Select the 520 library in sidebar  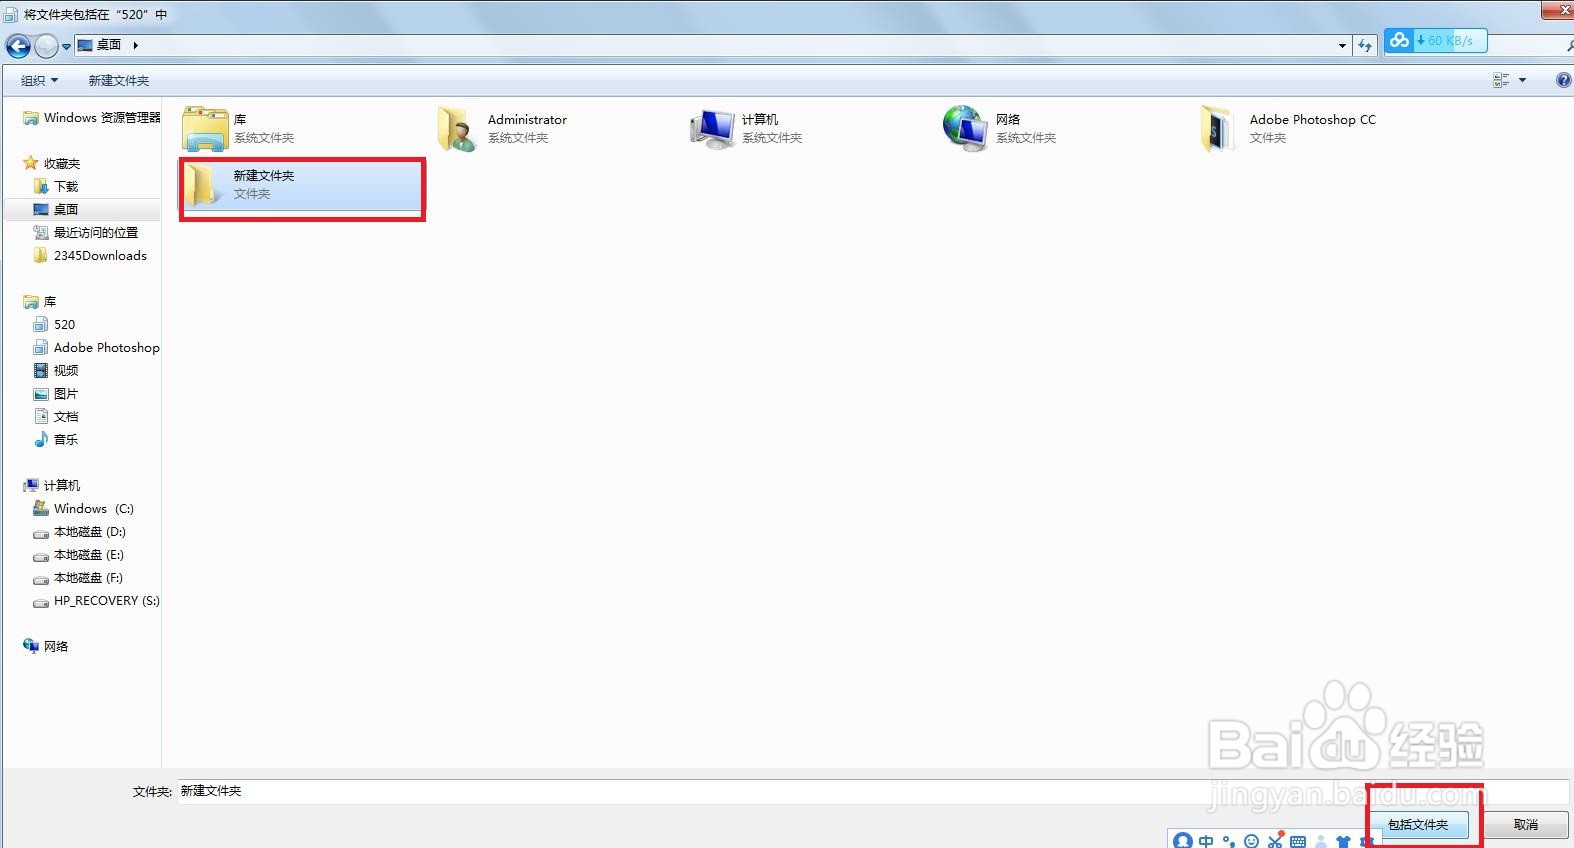pos(54,324)
